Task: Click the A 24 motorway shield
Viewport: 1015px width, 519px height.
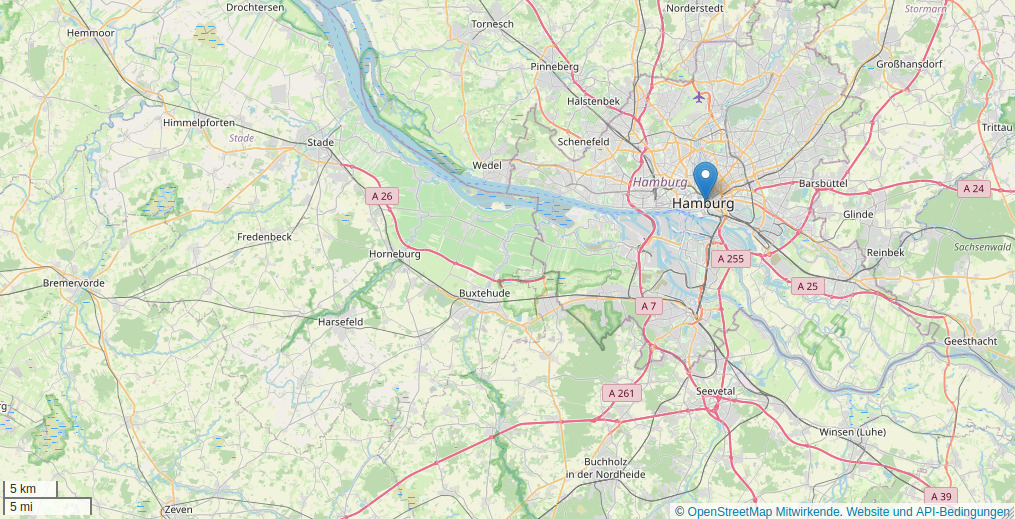Action: point(973,189)
